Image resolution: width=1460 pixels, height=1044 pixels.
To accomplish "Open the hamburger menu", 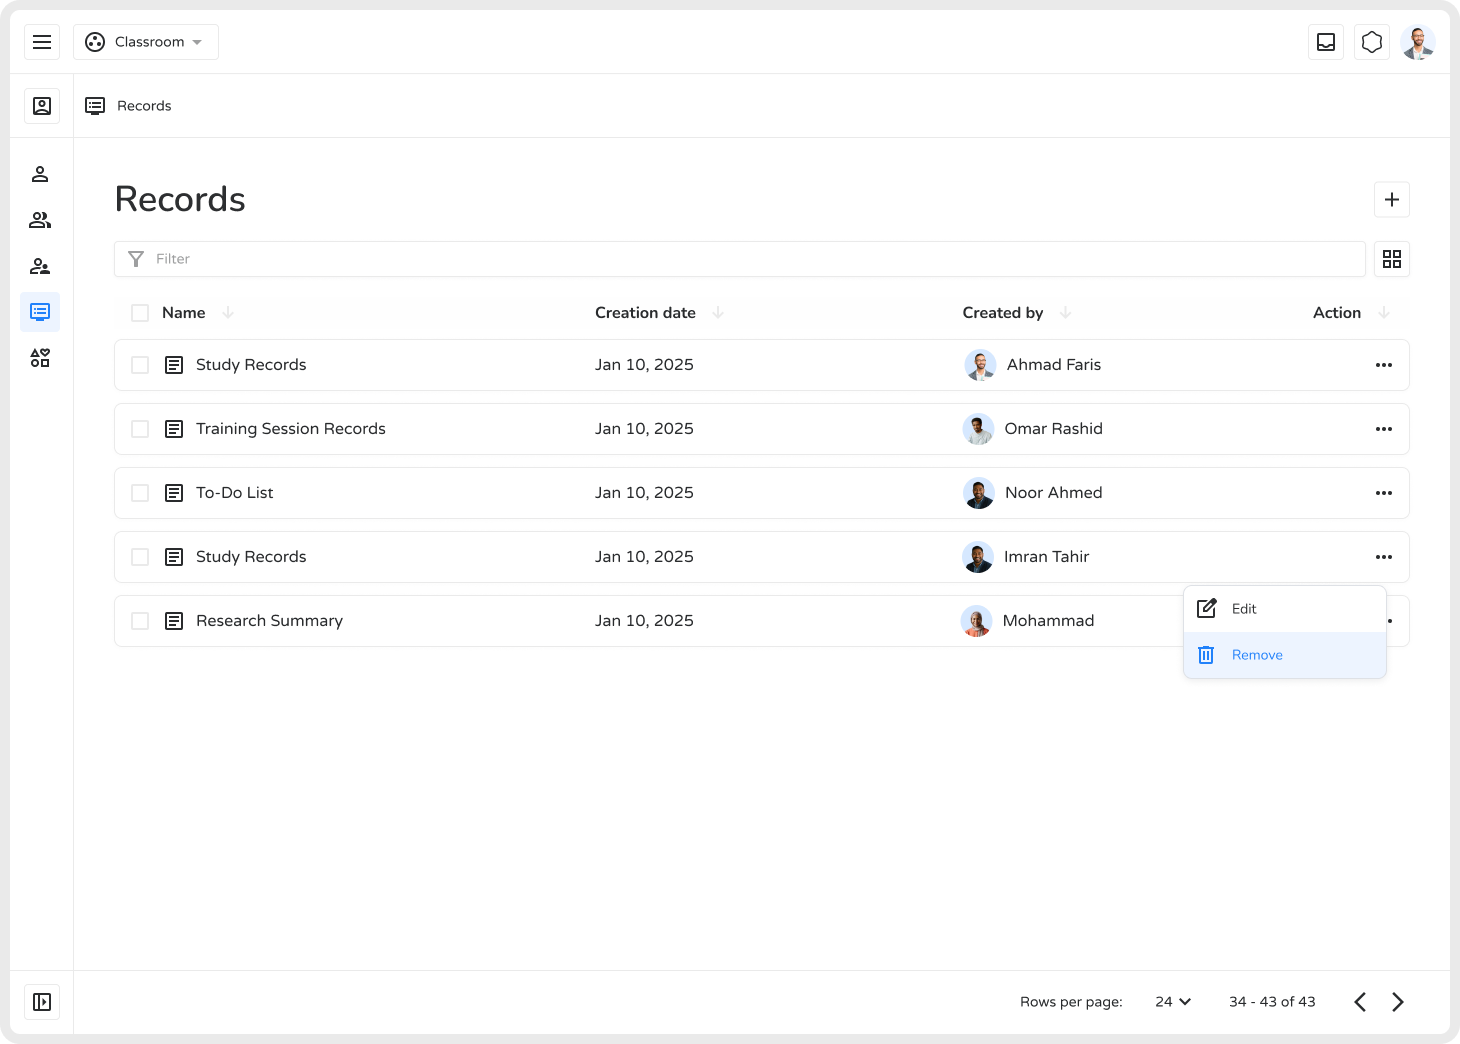I will (x=42, y=42).
